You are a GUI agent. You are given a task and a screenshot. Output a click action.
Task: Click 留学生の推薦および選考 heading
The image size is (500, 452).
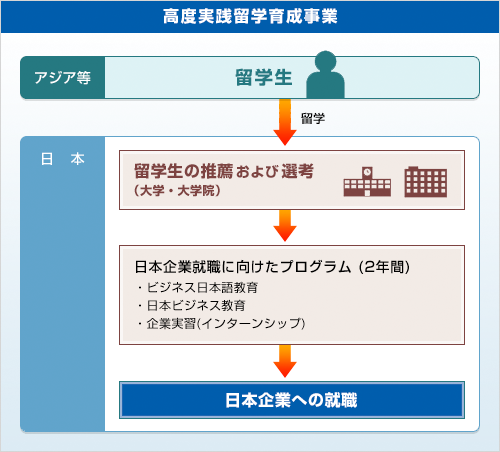(224, 171)
